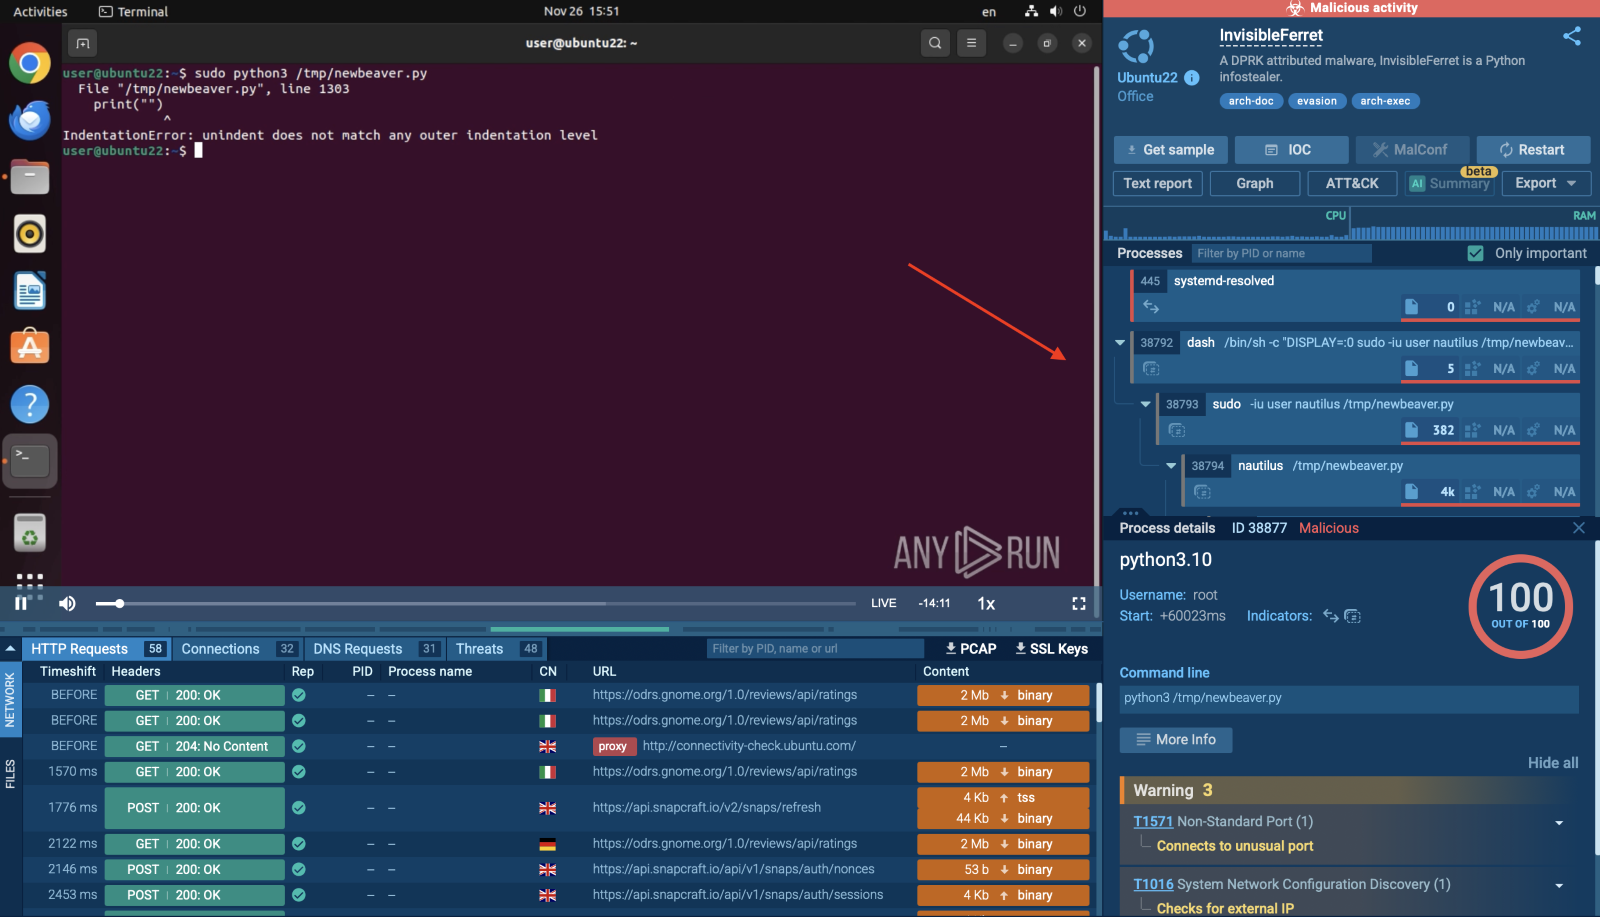Click the share icon next to InvisibleFerret

[x=1572, y=36]
